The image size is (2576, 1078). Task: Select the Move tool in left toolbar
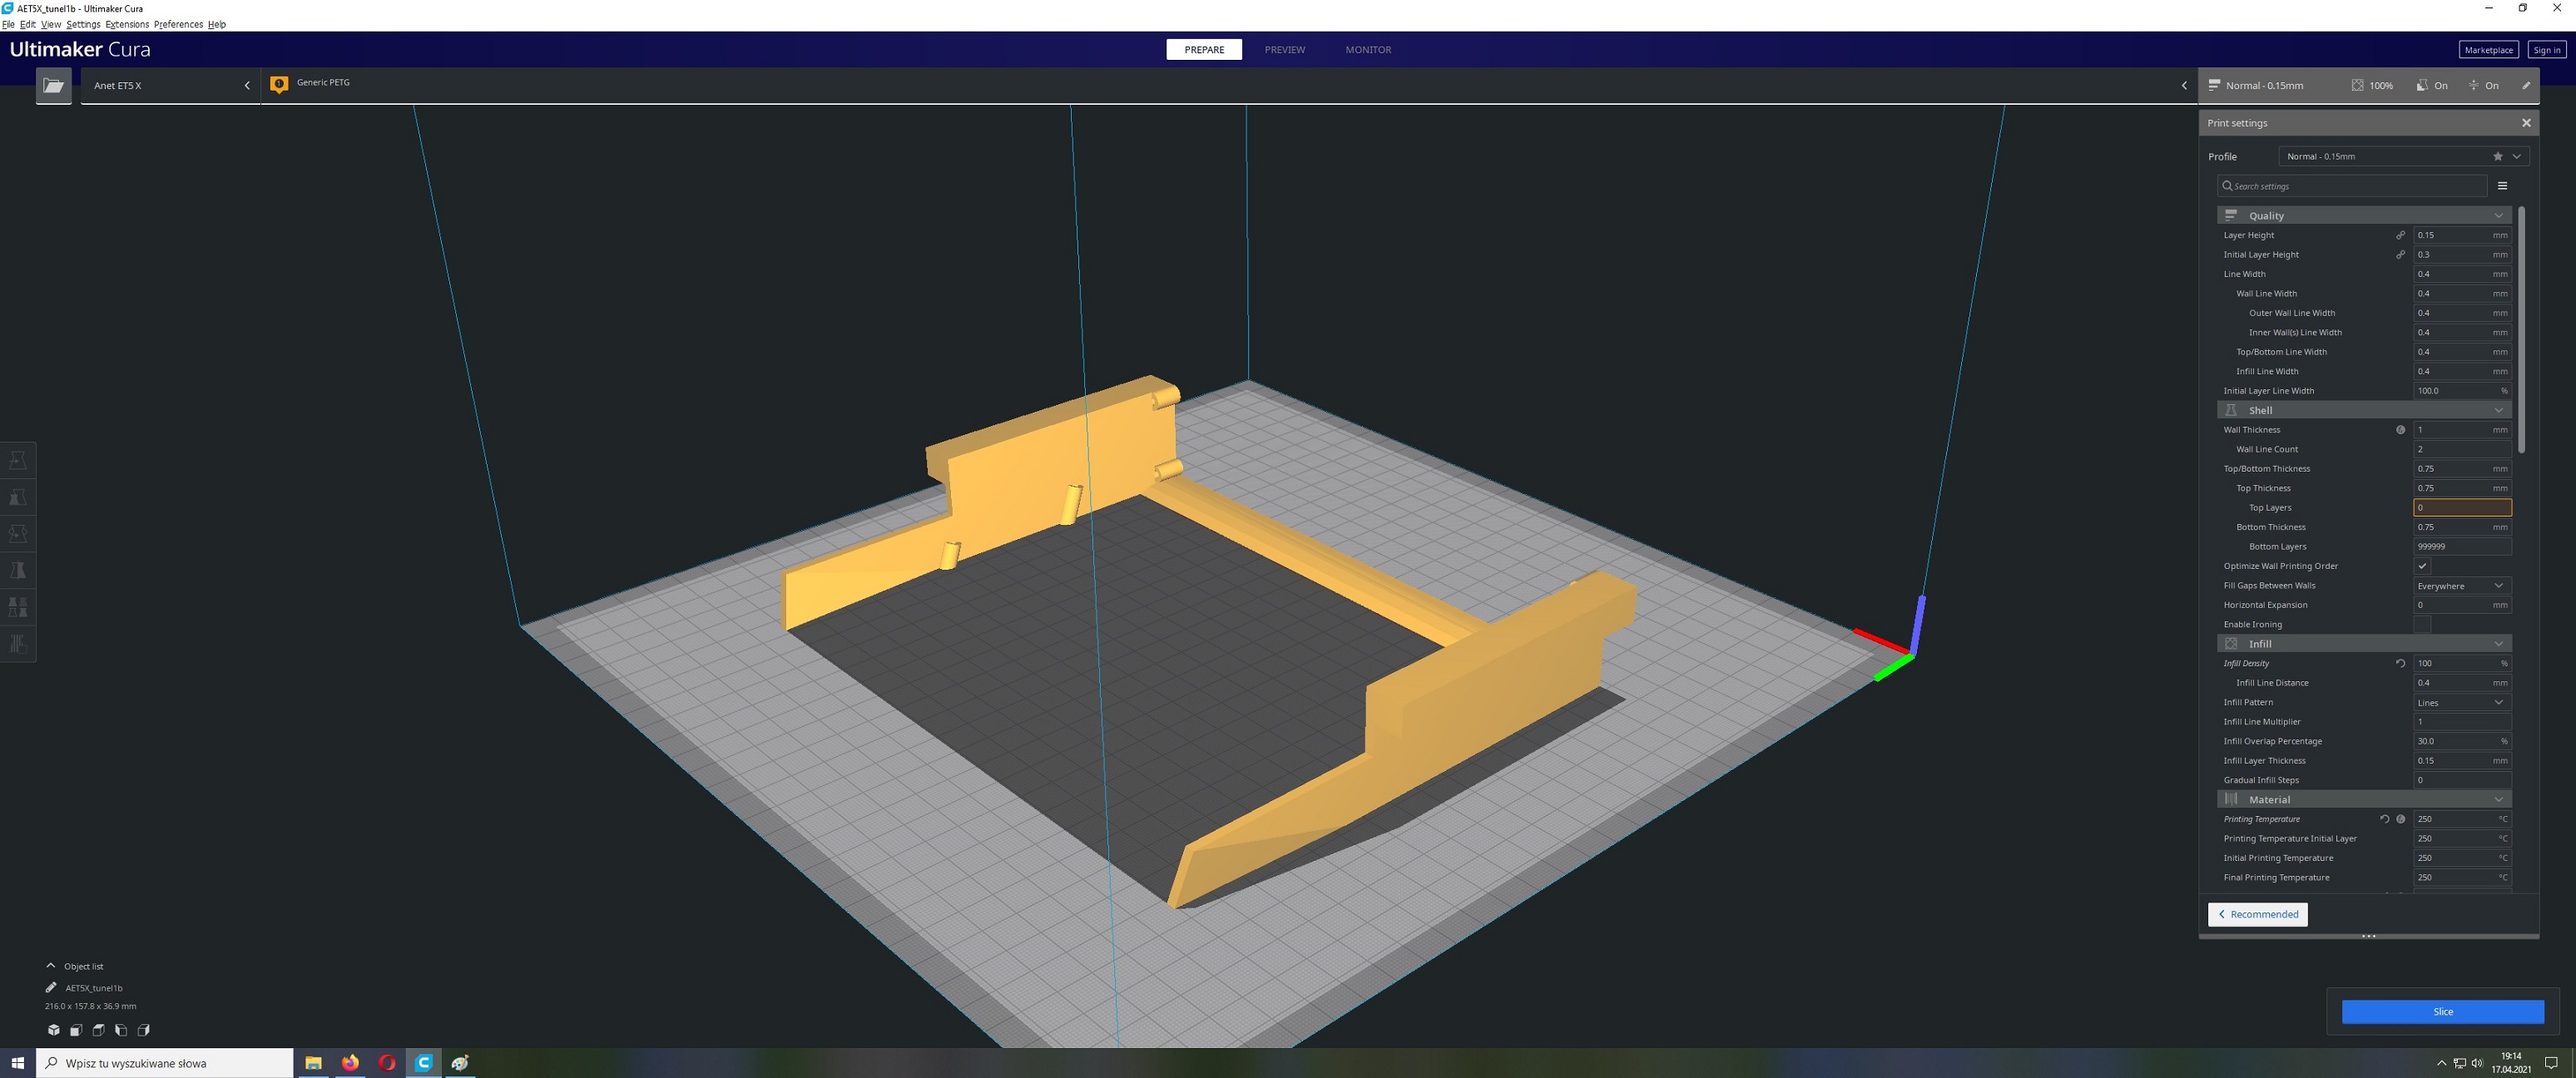(18, 460)
